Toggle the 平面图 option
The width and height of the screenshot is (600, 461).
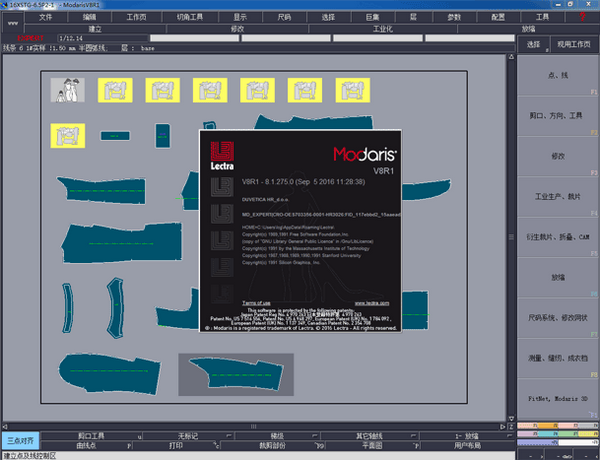point(372,445)
